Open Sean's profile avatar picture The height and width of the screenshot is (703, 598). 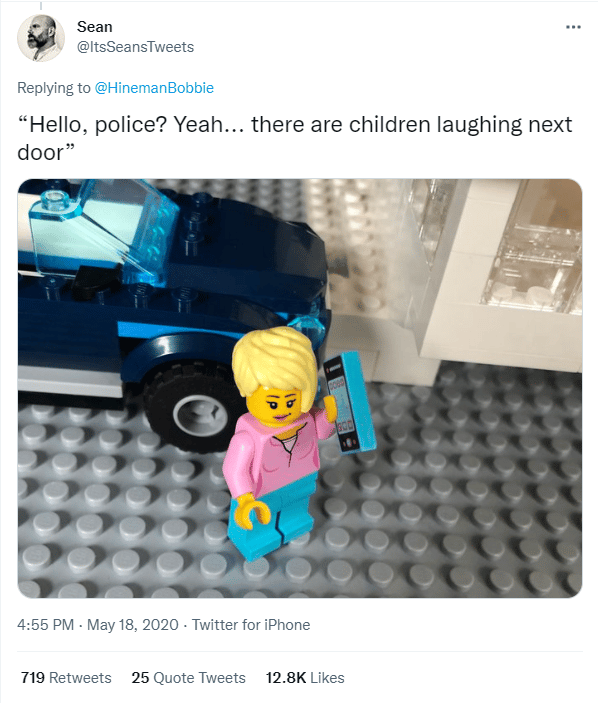(41, 38)
